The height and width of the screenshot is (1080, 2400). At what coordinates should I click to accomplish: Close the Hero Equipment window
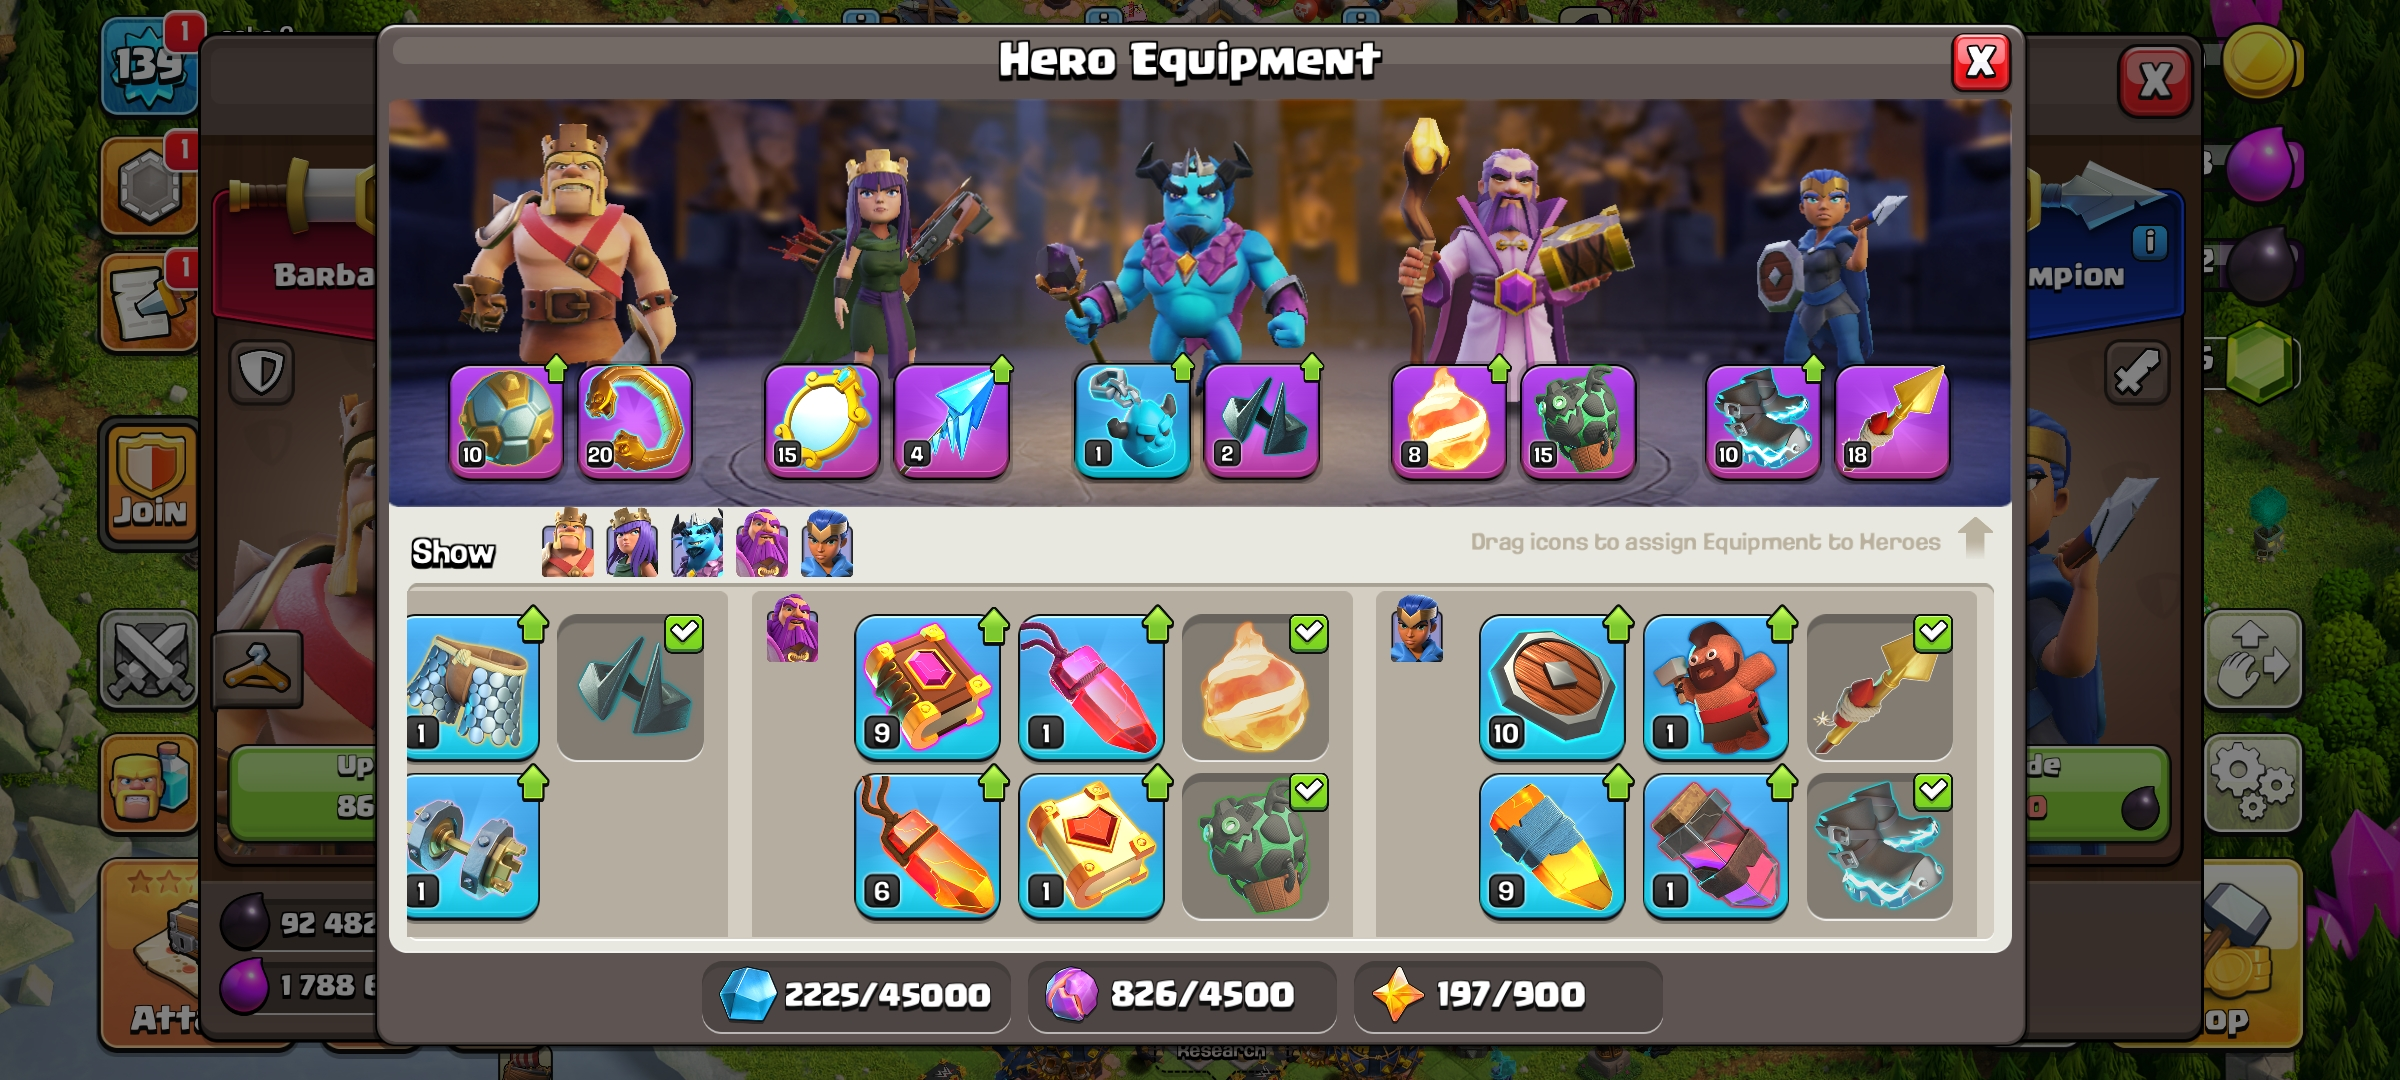1981,62
